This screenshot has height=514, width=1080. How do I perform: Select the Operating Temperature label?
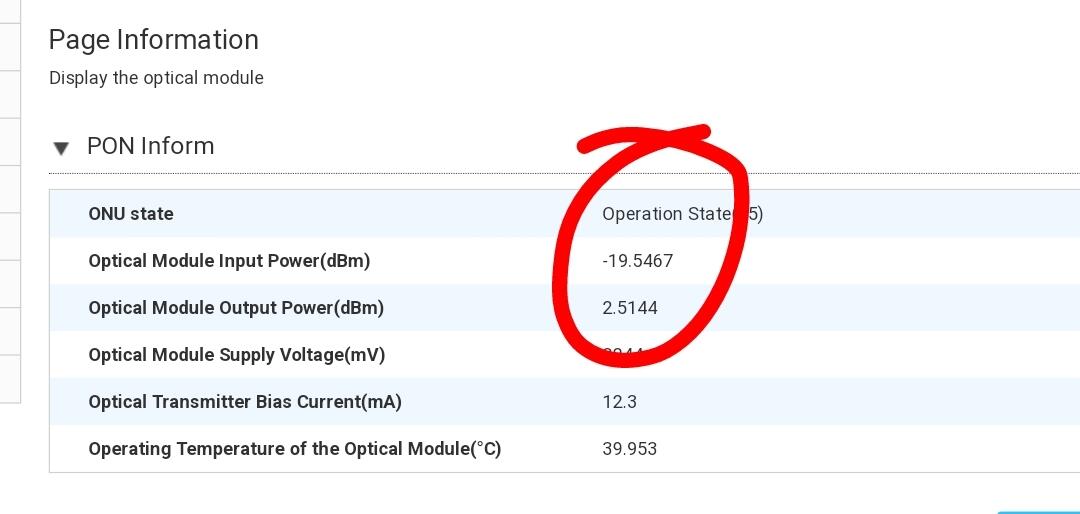pos(294,449)
